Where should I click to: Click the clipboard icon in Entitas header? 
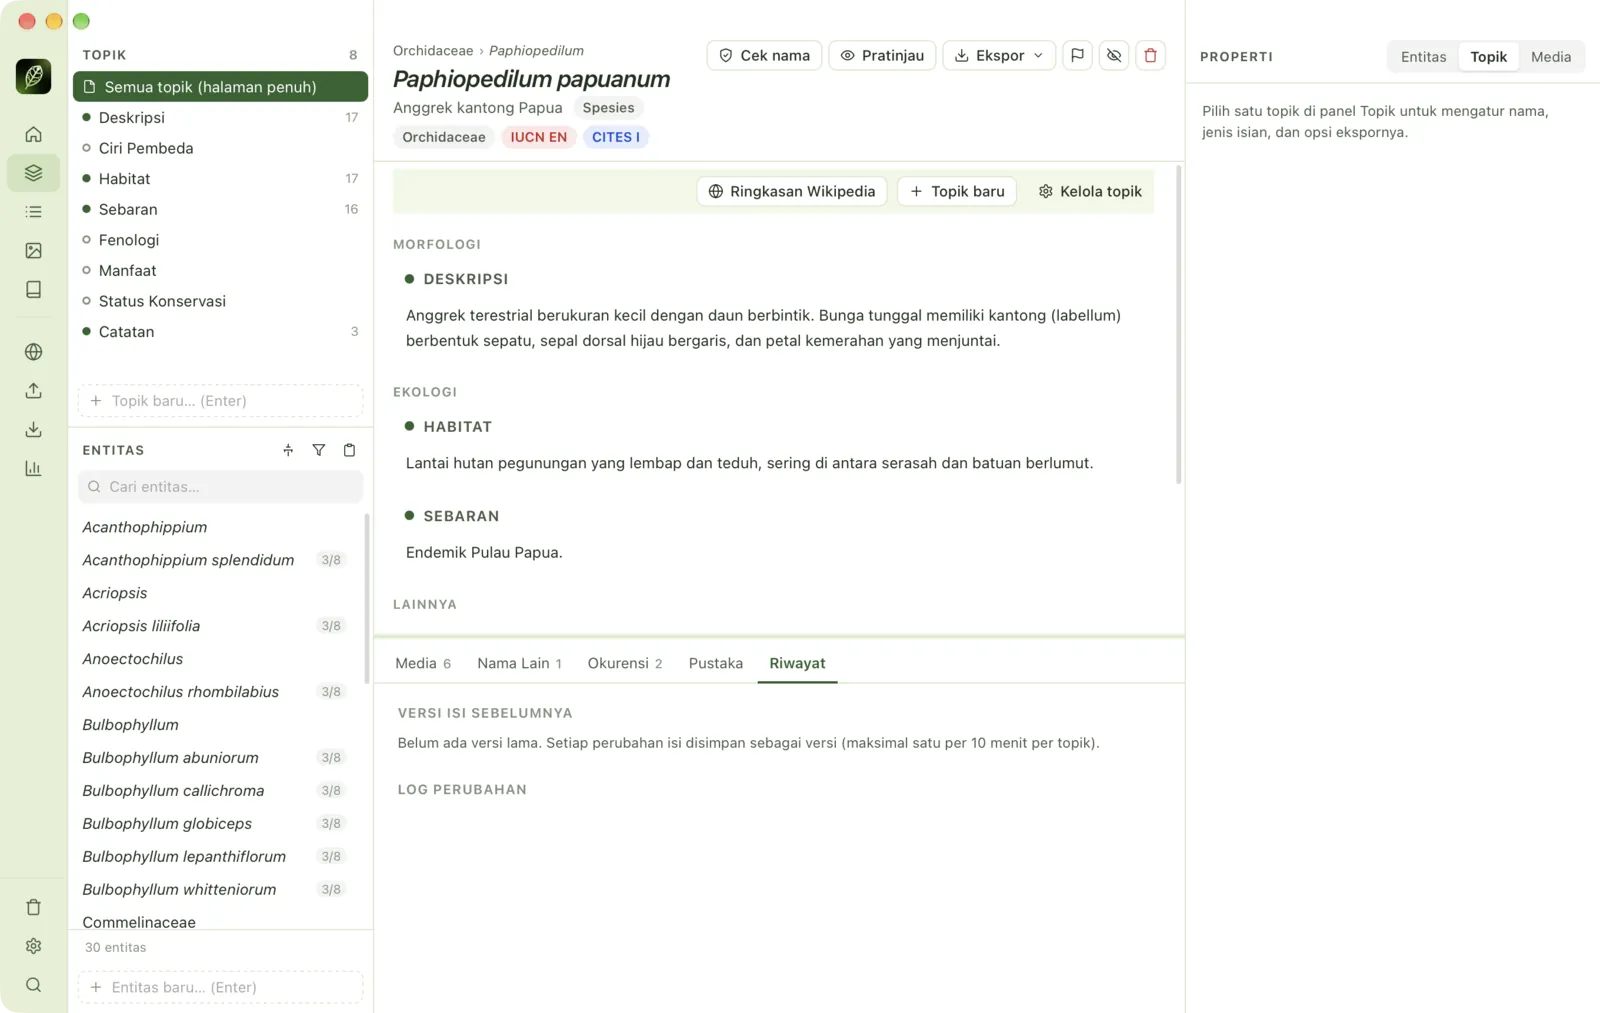coord(349,450)
